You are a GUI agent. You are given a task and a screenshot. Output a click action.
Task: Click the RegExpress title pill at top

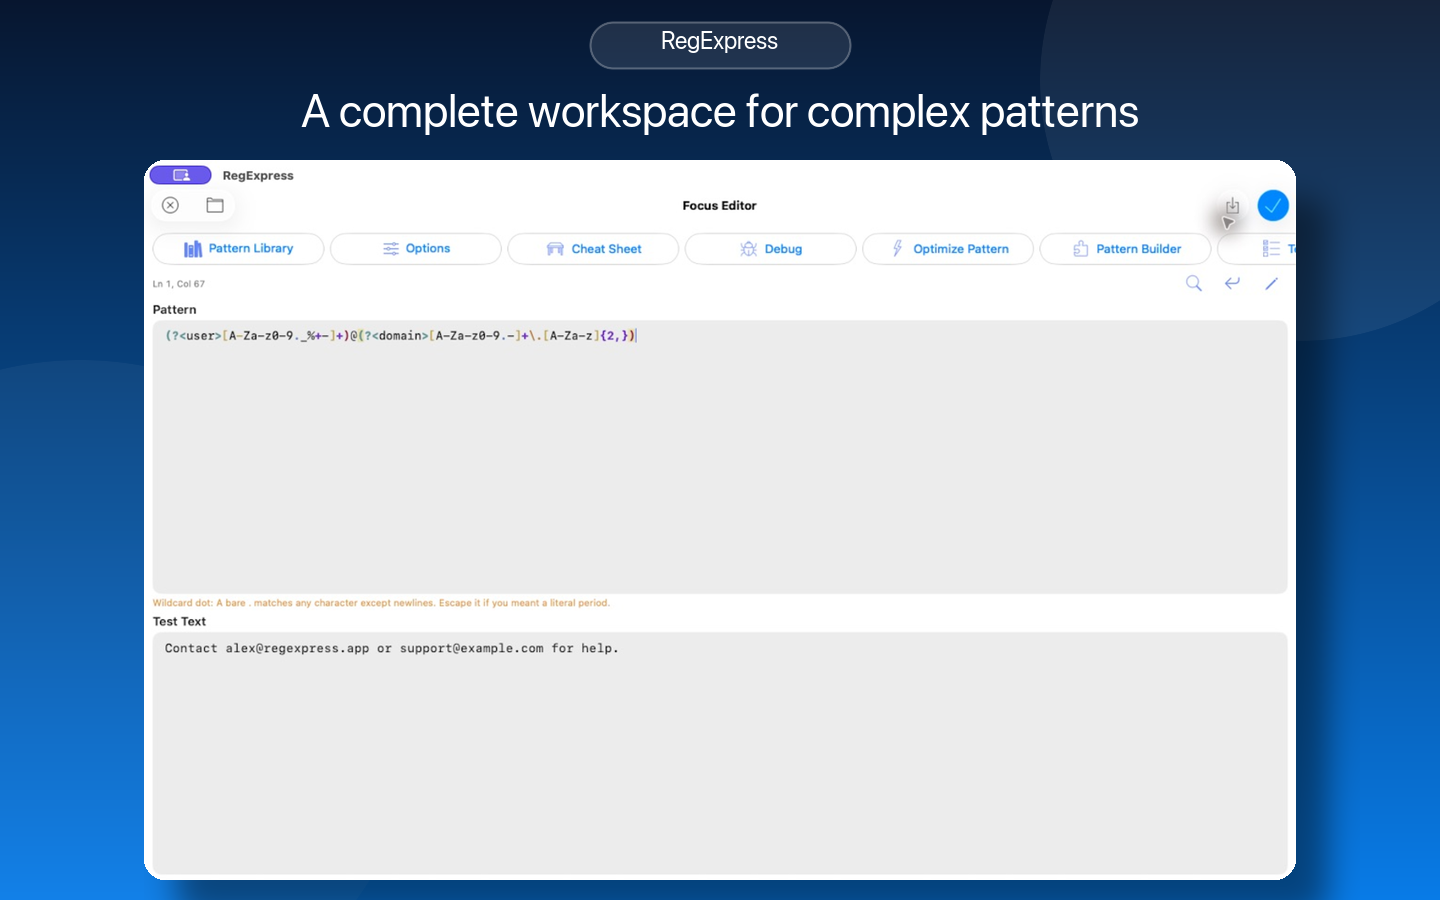coord(720,45)
